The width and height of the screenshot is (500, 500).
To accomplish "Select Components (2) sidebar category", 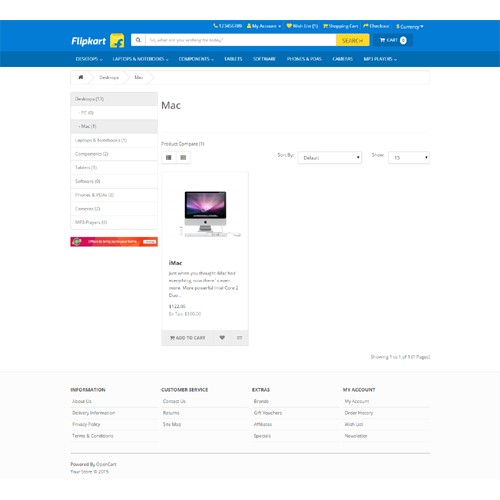I will (114, 154).
